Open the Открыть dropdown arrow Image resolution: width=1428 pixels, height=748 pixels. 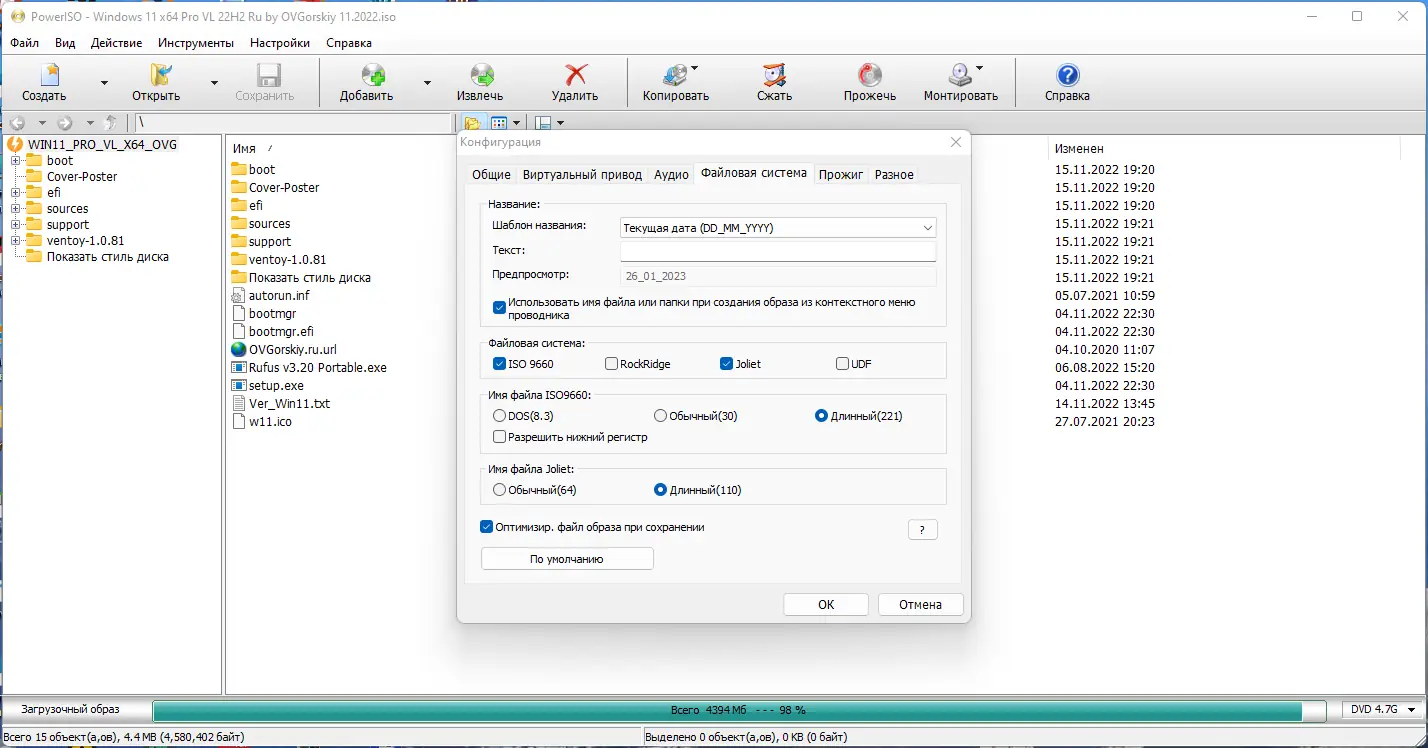(214, 83)
